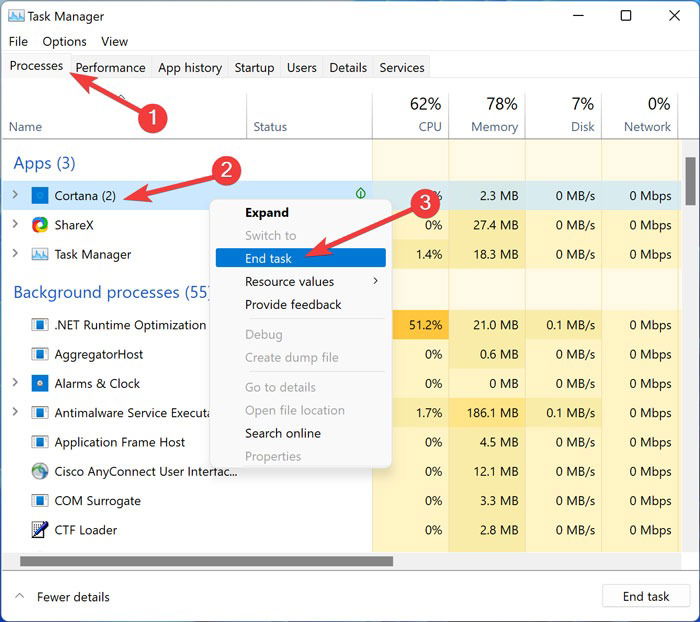This screenshot has width=700, height=622.
Task: Click the Alarms & Clock icon
Action: [x=40, y=383]
